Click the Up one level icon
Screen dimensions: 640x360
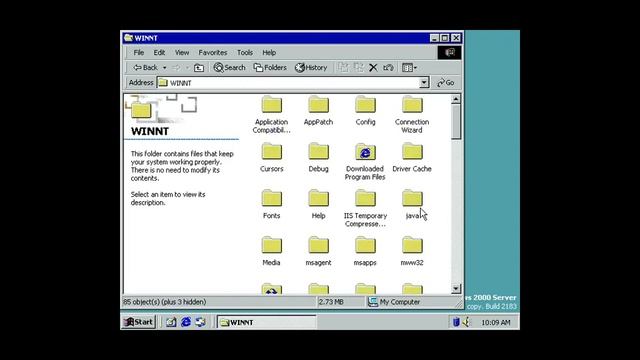click(199, 68)
